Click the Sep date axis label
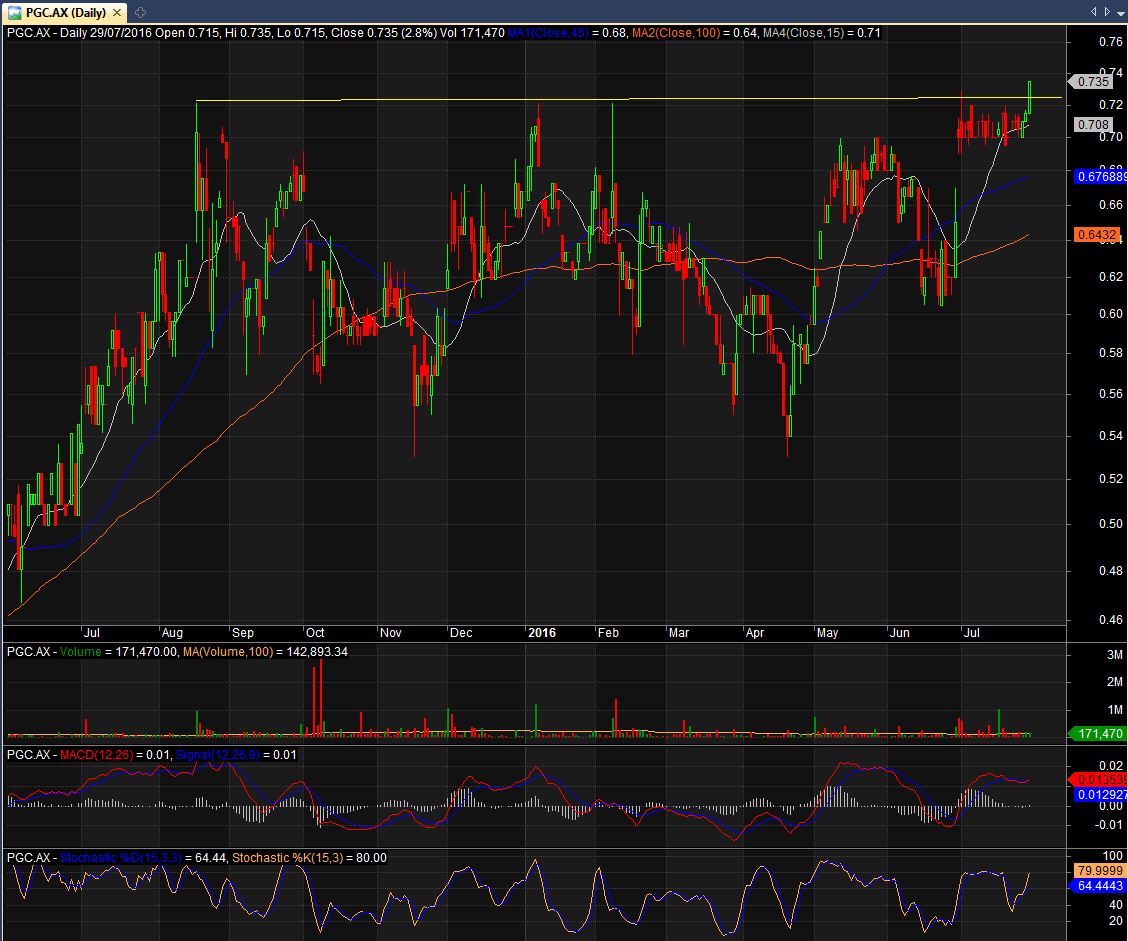1128x941 pixels. (x=242, y=633)
